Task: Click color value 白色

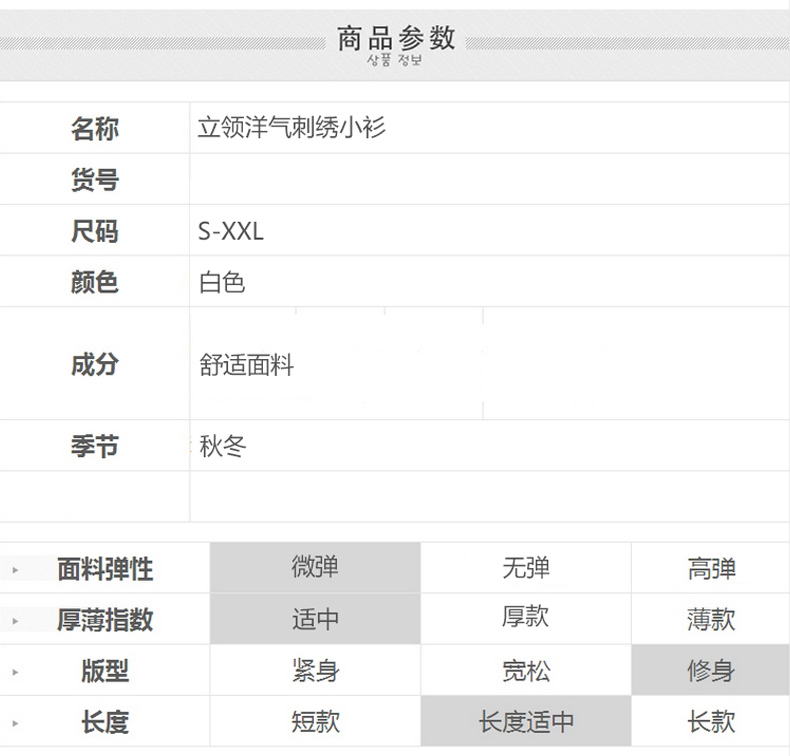Action: coord(222,282)
